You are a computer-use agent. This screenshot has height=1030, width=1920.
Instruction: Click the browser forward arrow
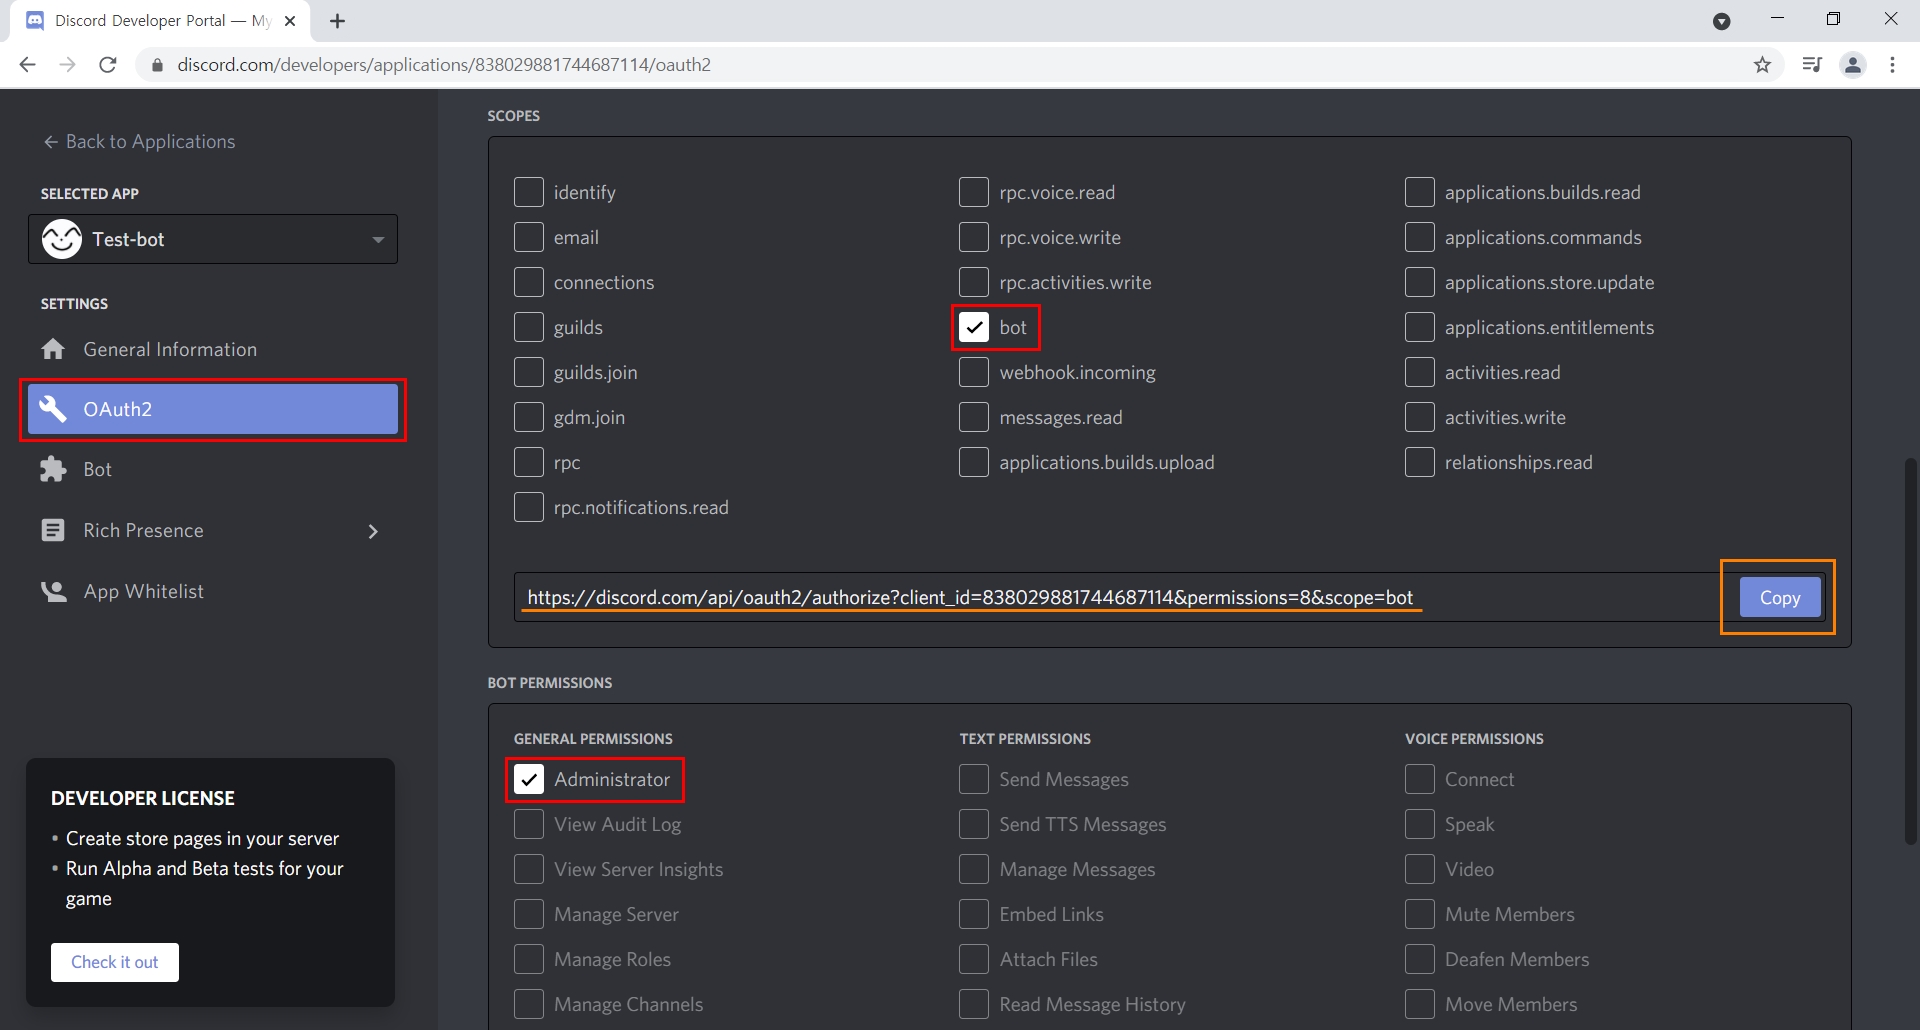(x=67, y=65)
